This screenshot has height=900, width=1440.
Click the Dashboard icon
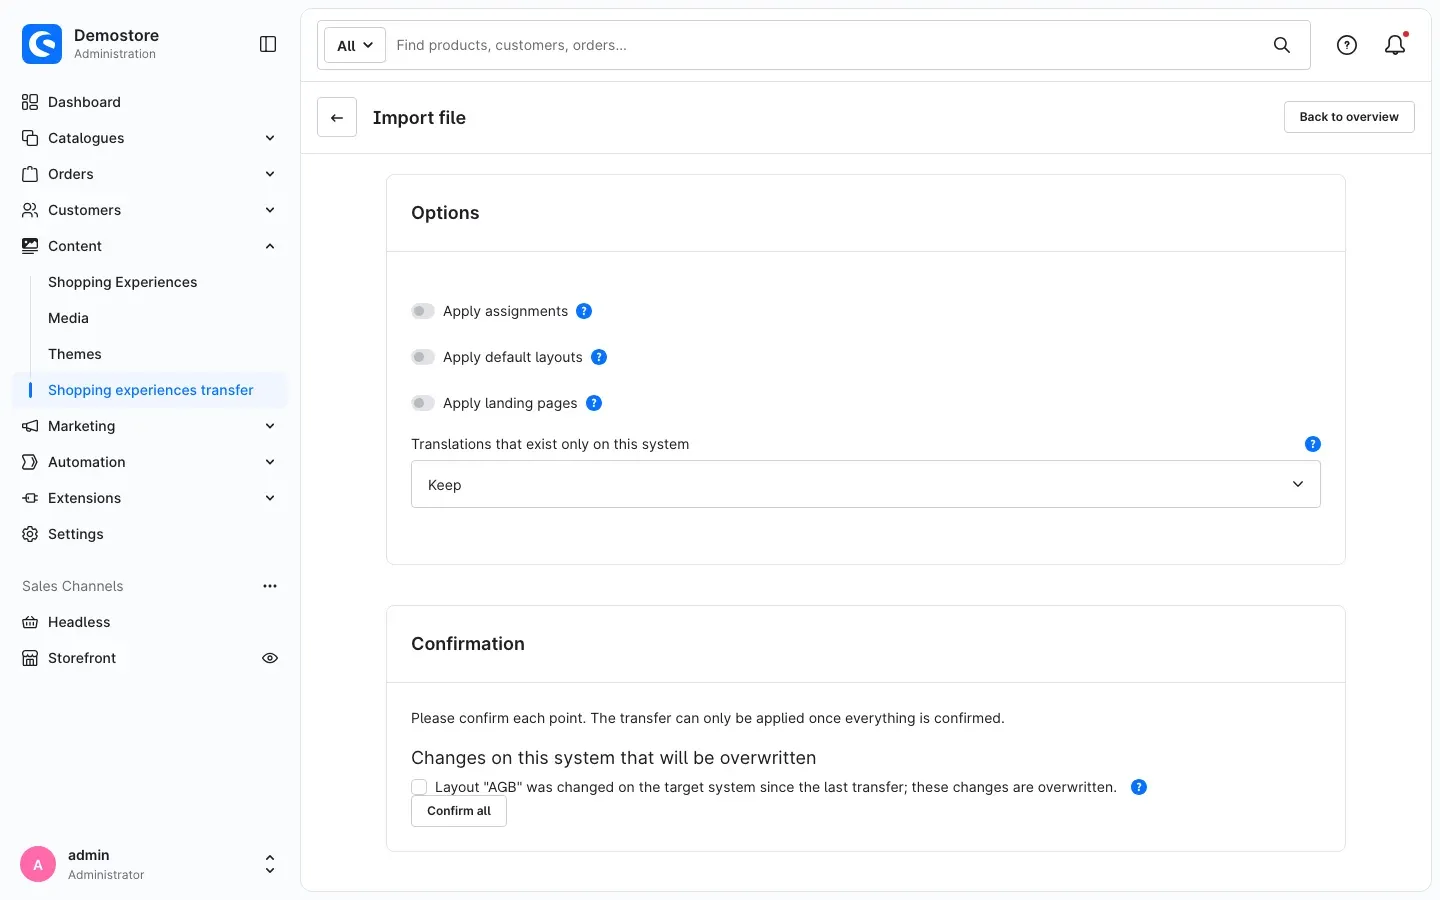click(30, 102)
